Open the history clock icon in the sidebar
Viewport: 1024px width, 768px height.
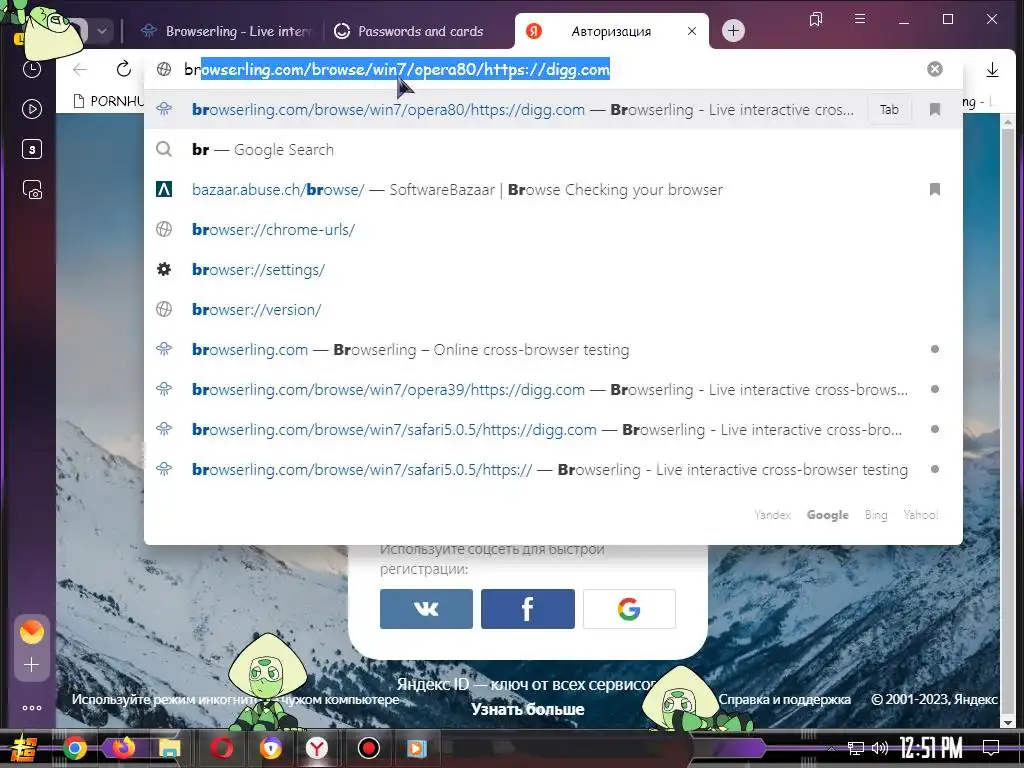[31, 69]
